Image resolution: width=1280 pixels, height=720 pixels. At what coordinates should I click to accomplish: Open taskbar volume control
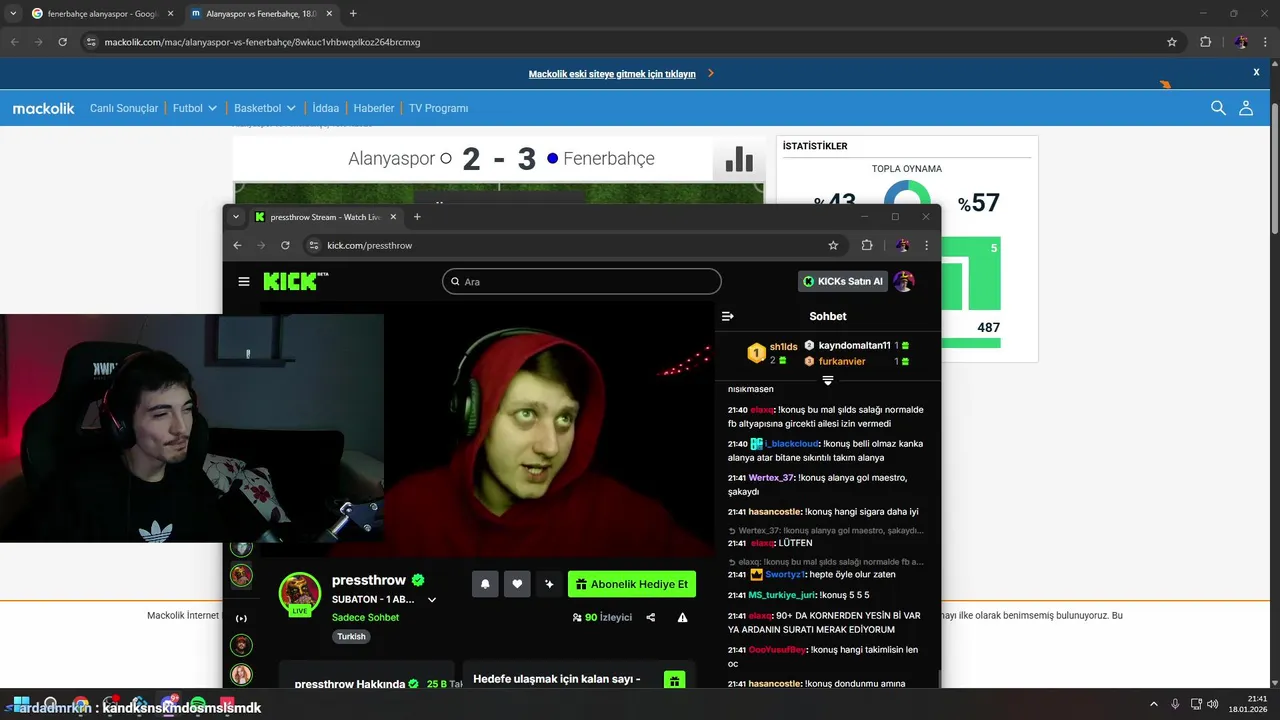coord(1212,704)
